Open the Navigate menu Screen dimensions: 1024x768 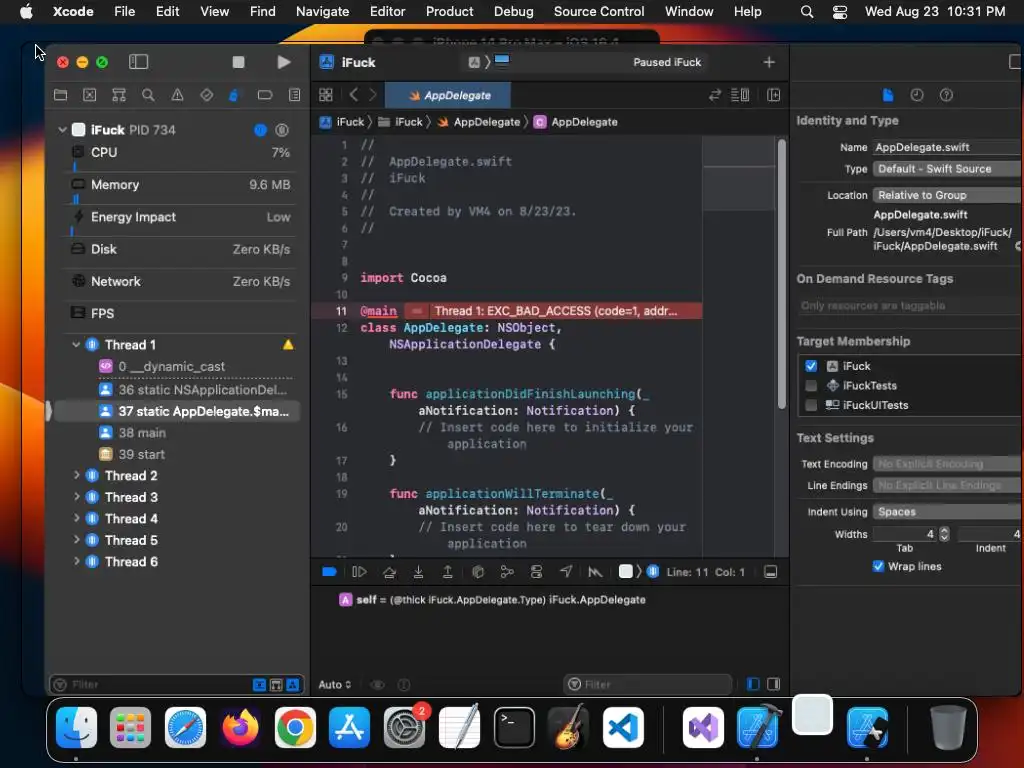pyautogui.click(x=323, y=11)
